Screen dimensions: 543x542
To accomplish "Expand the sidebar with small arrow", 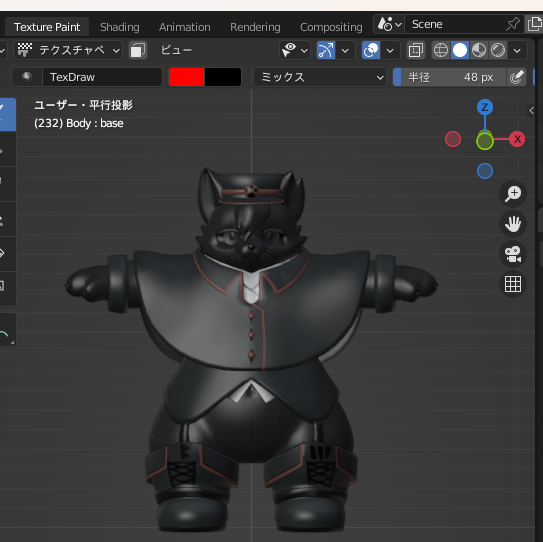I will [x=531, y=110].
